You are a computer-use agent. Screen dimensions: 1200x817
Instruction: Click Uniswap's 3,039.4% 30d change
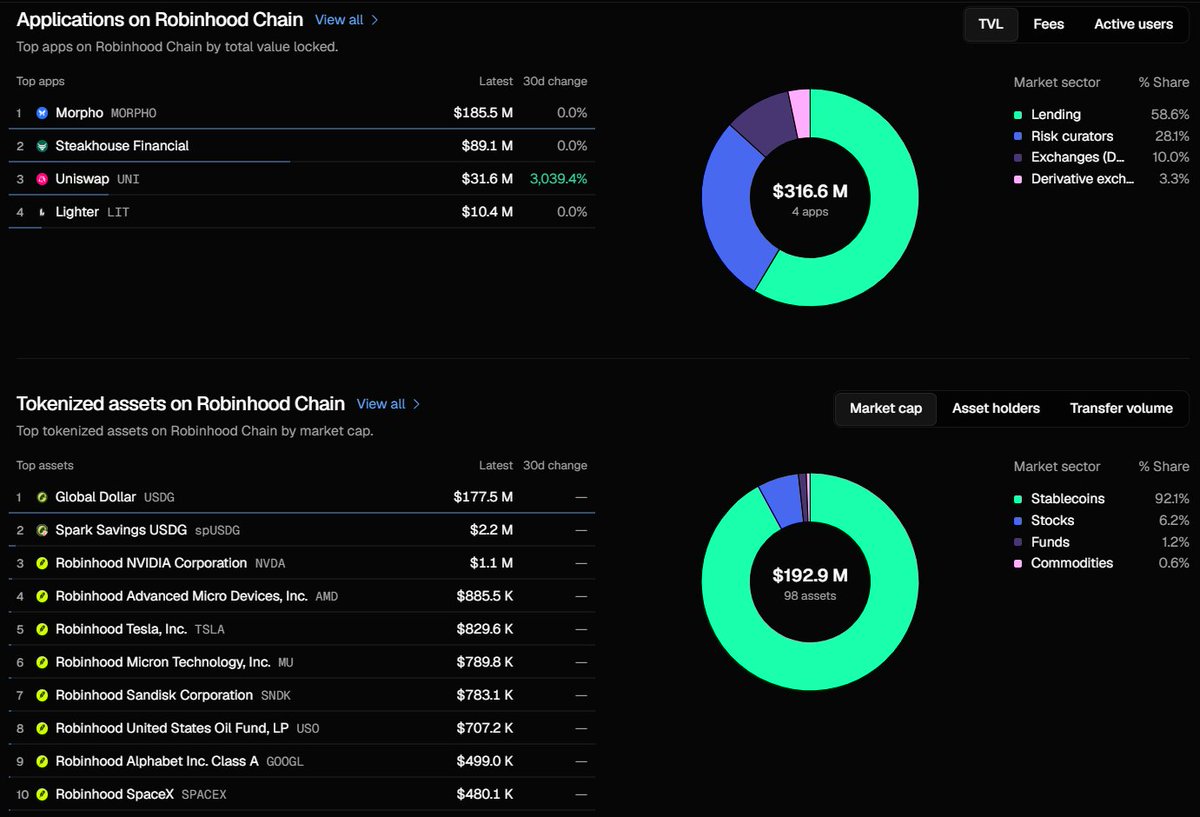[x=558, y=179]
